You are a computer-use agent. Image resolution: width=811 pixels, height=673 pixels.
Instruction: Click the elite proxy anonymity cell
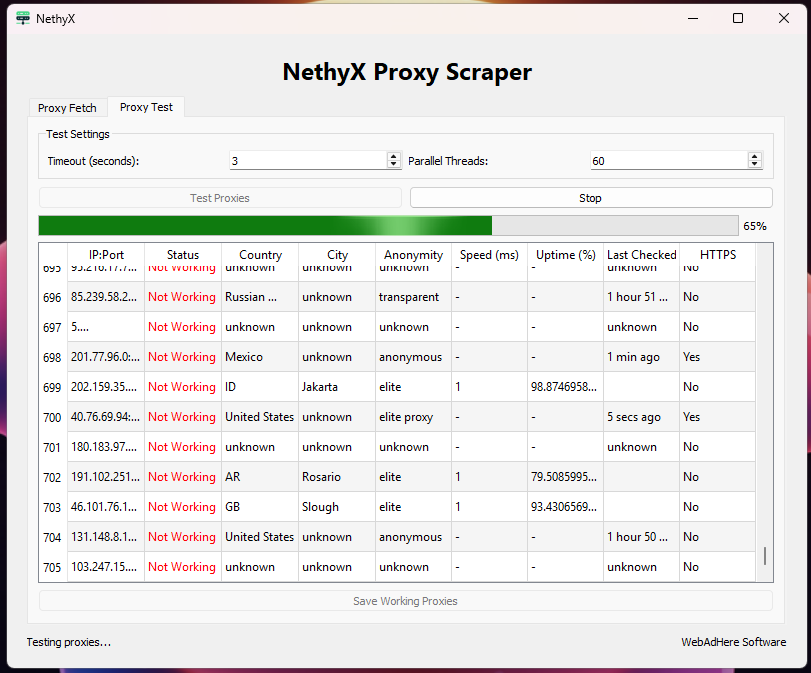[x=413, y=417]
